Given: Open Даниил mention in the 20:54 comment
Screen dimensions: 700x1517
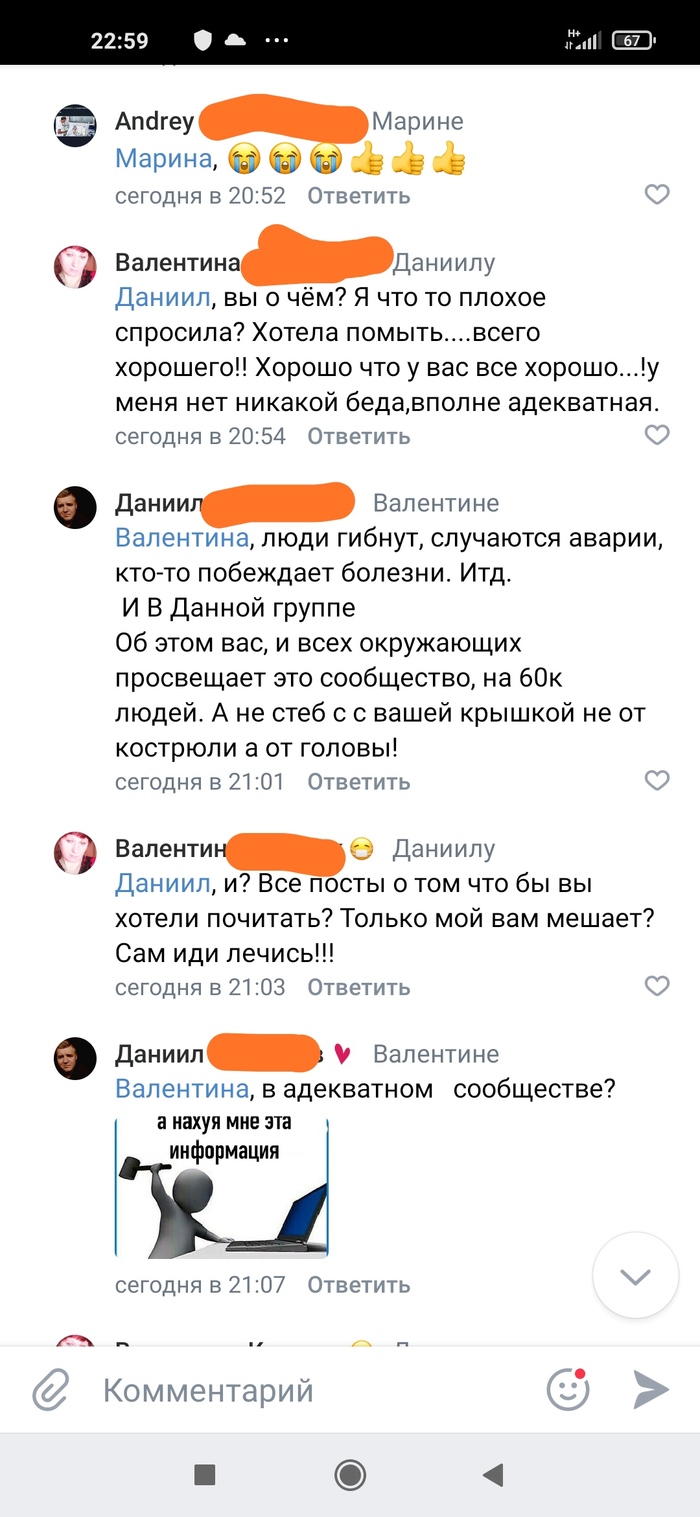Looking at the screenshot, I should (163, 298).
